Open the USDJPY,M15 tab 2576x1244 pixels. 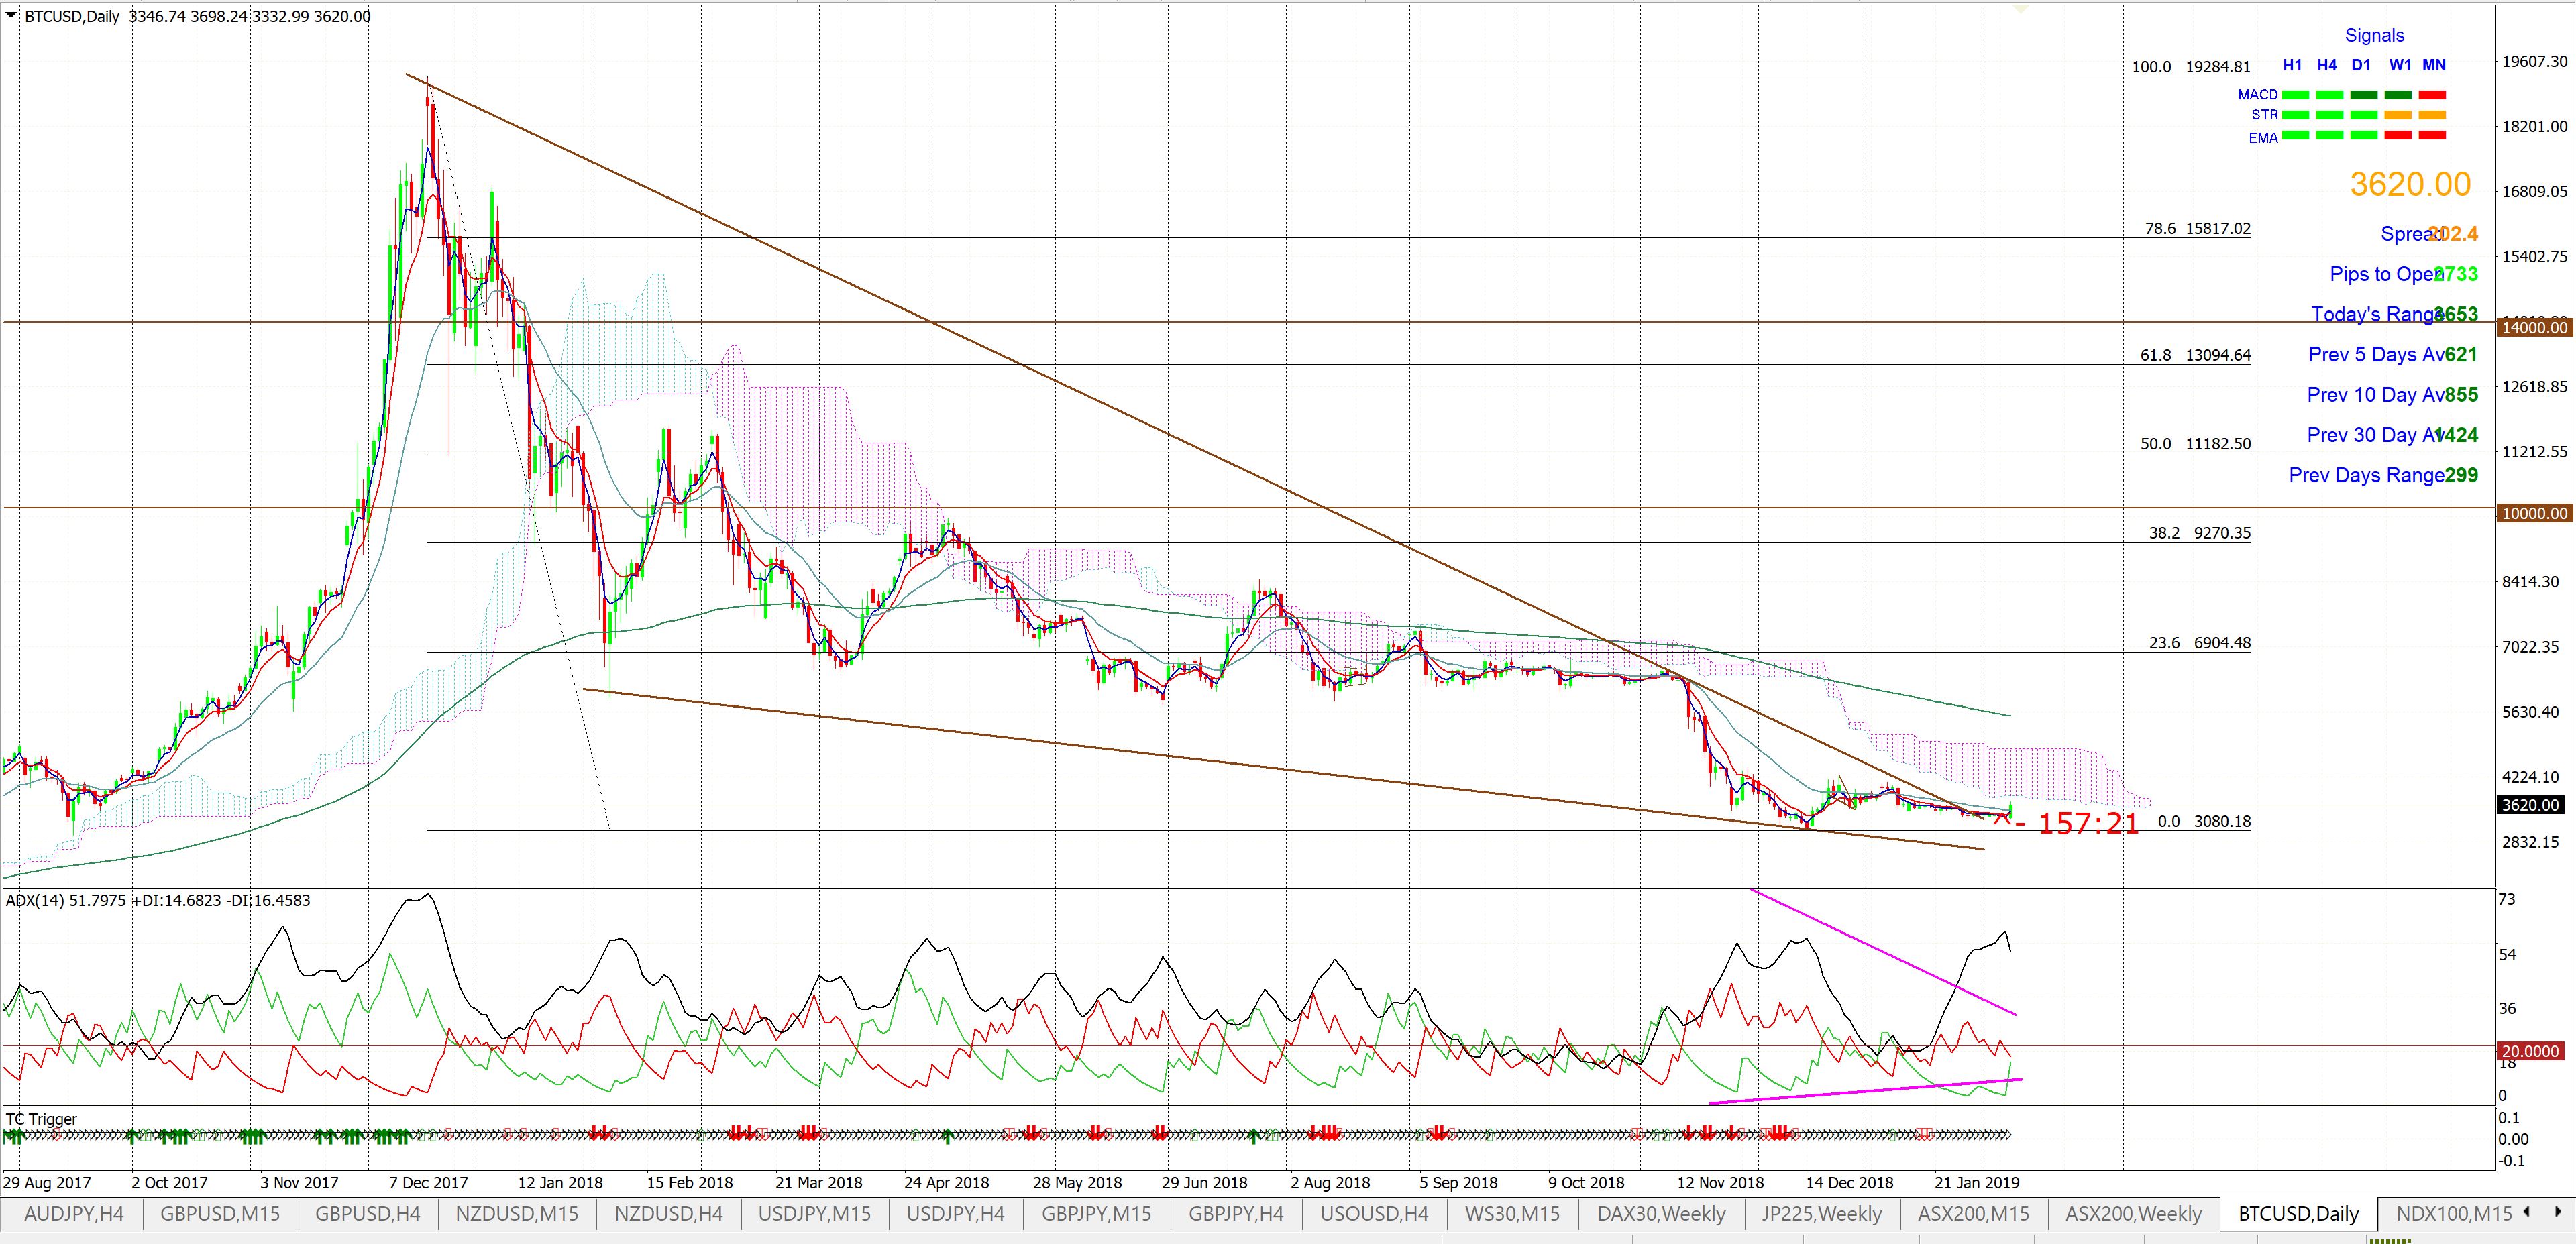point(814,1214)
